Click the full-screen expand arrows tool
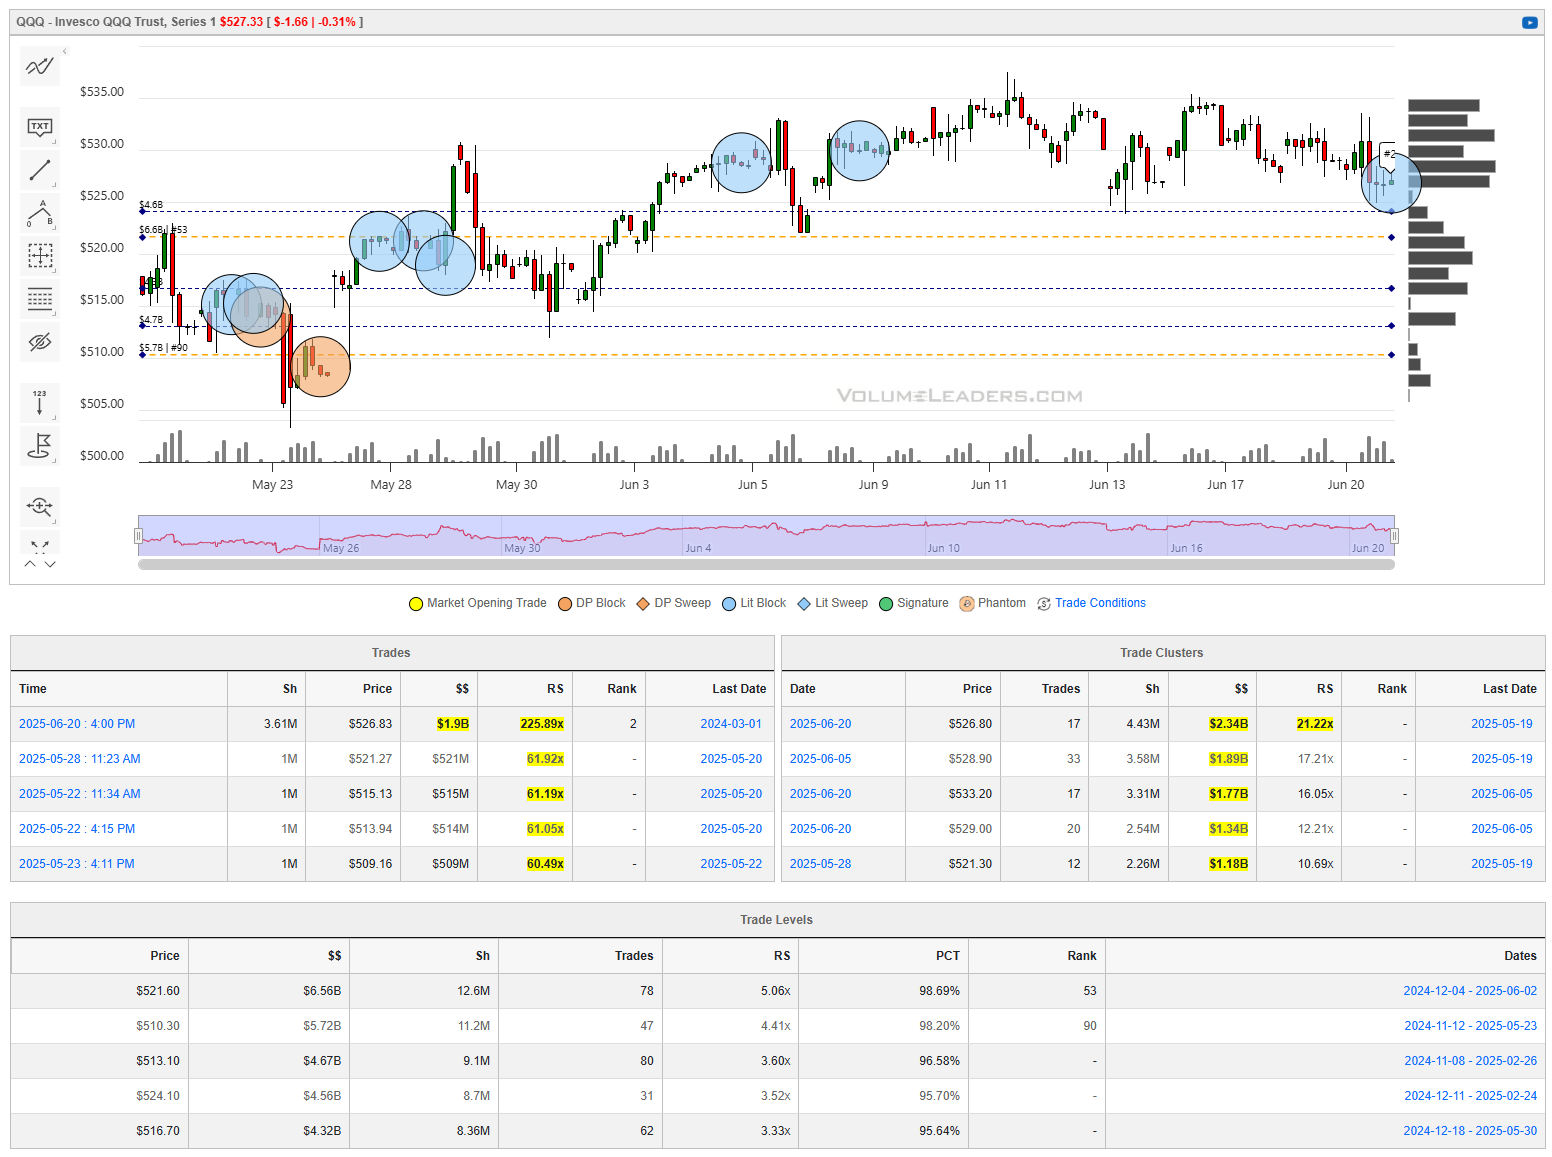Screen dimensions: 1552x1157 [40, 545]
